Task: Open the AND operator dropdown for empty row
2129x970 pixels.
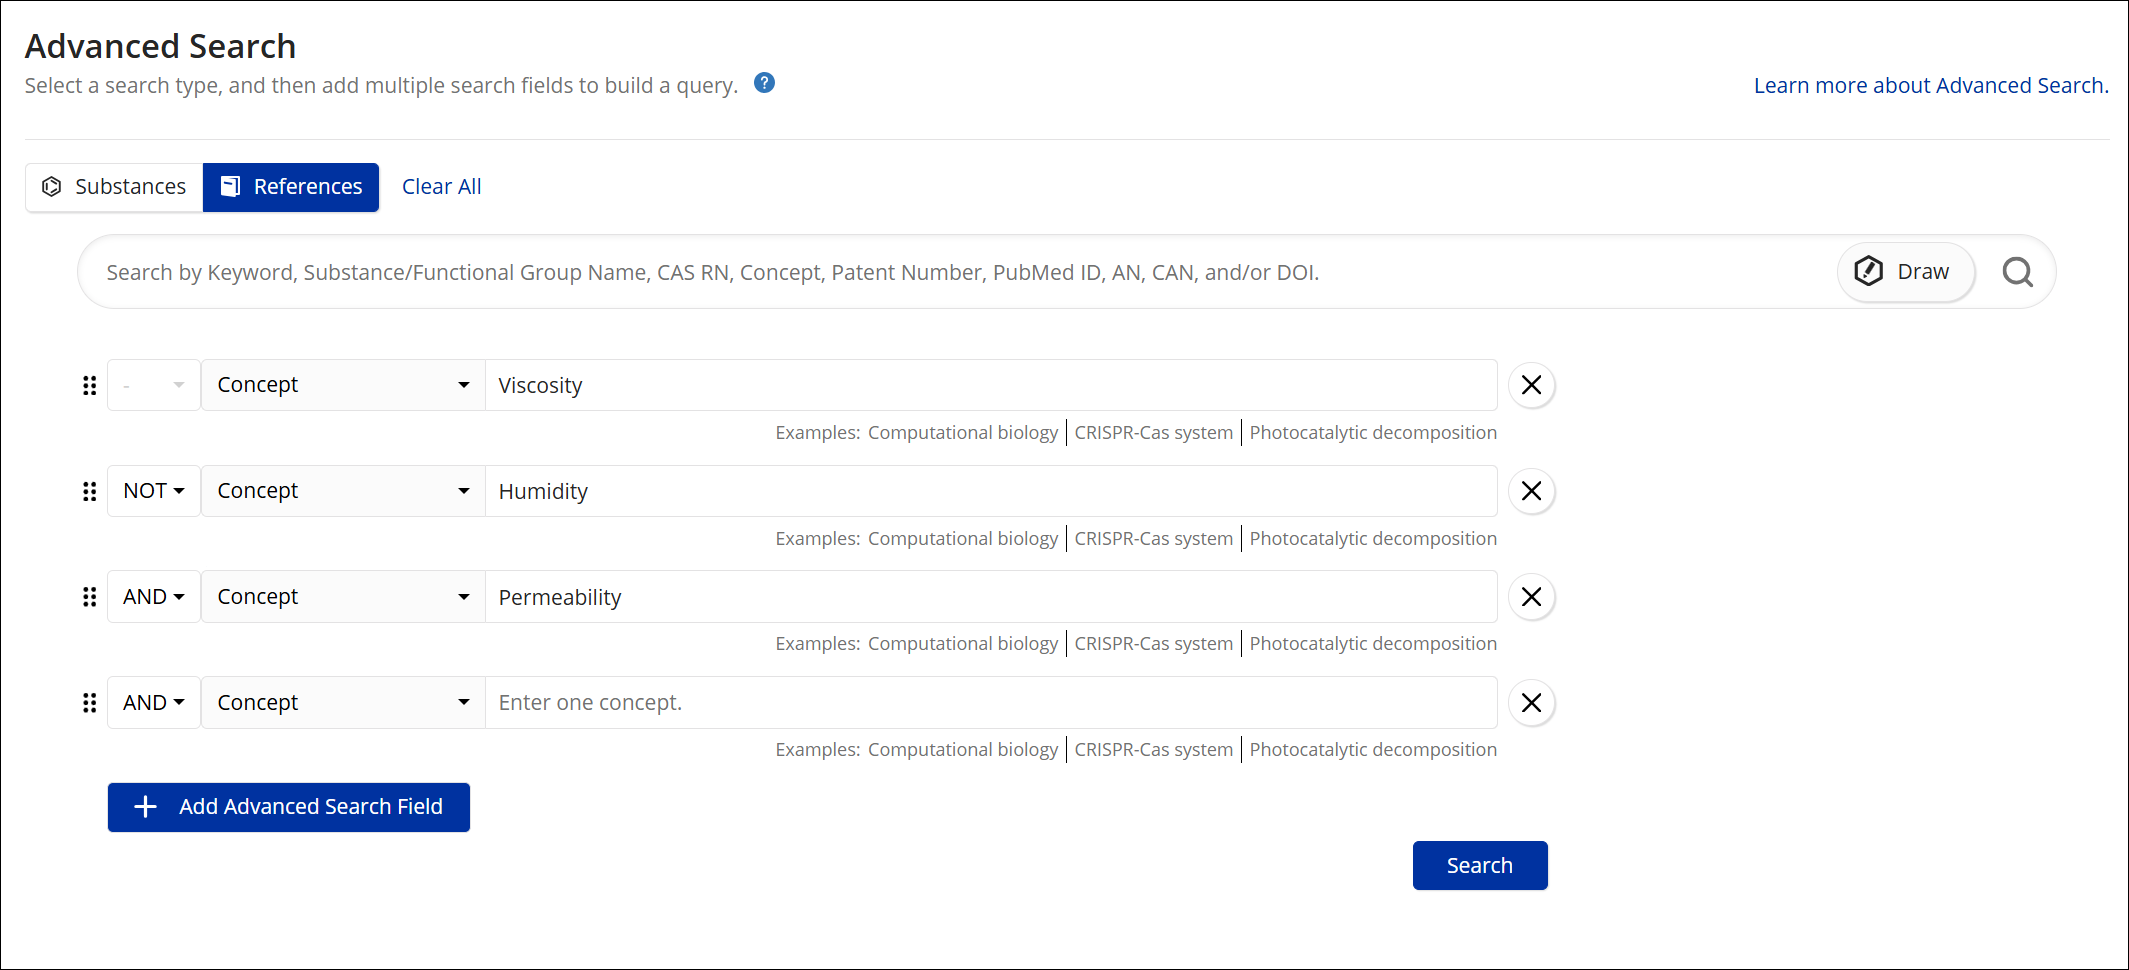Action: pyautogui.click(x=154, y=703)
